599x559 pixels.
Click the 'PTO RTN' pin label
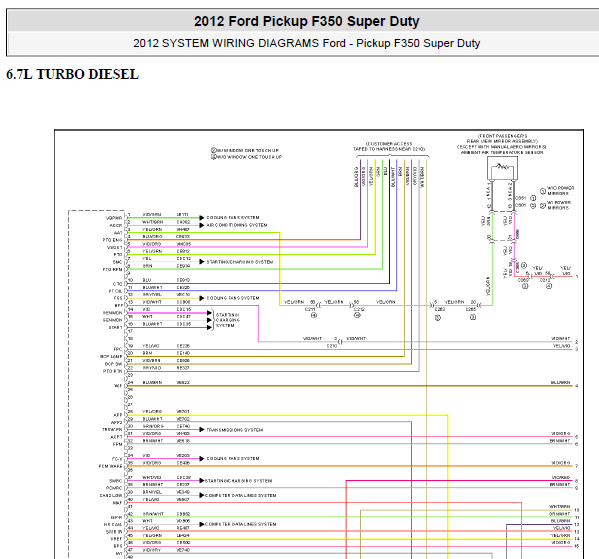point(112,371)
